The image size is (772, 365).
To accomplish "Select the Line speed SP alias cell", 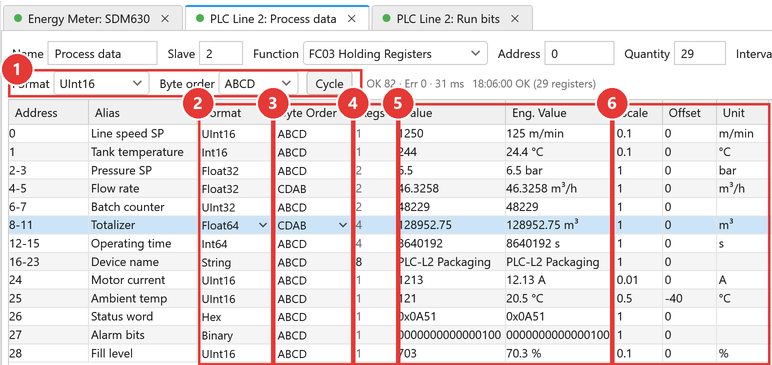I will point(143,133).
